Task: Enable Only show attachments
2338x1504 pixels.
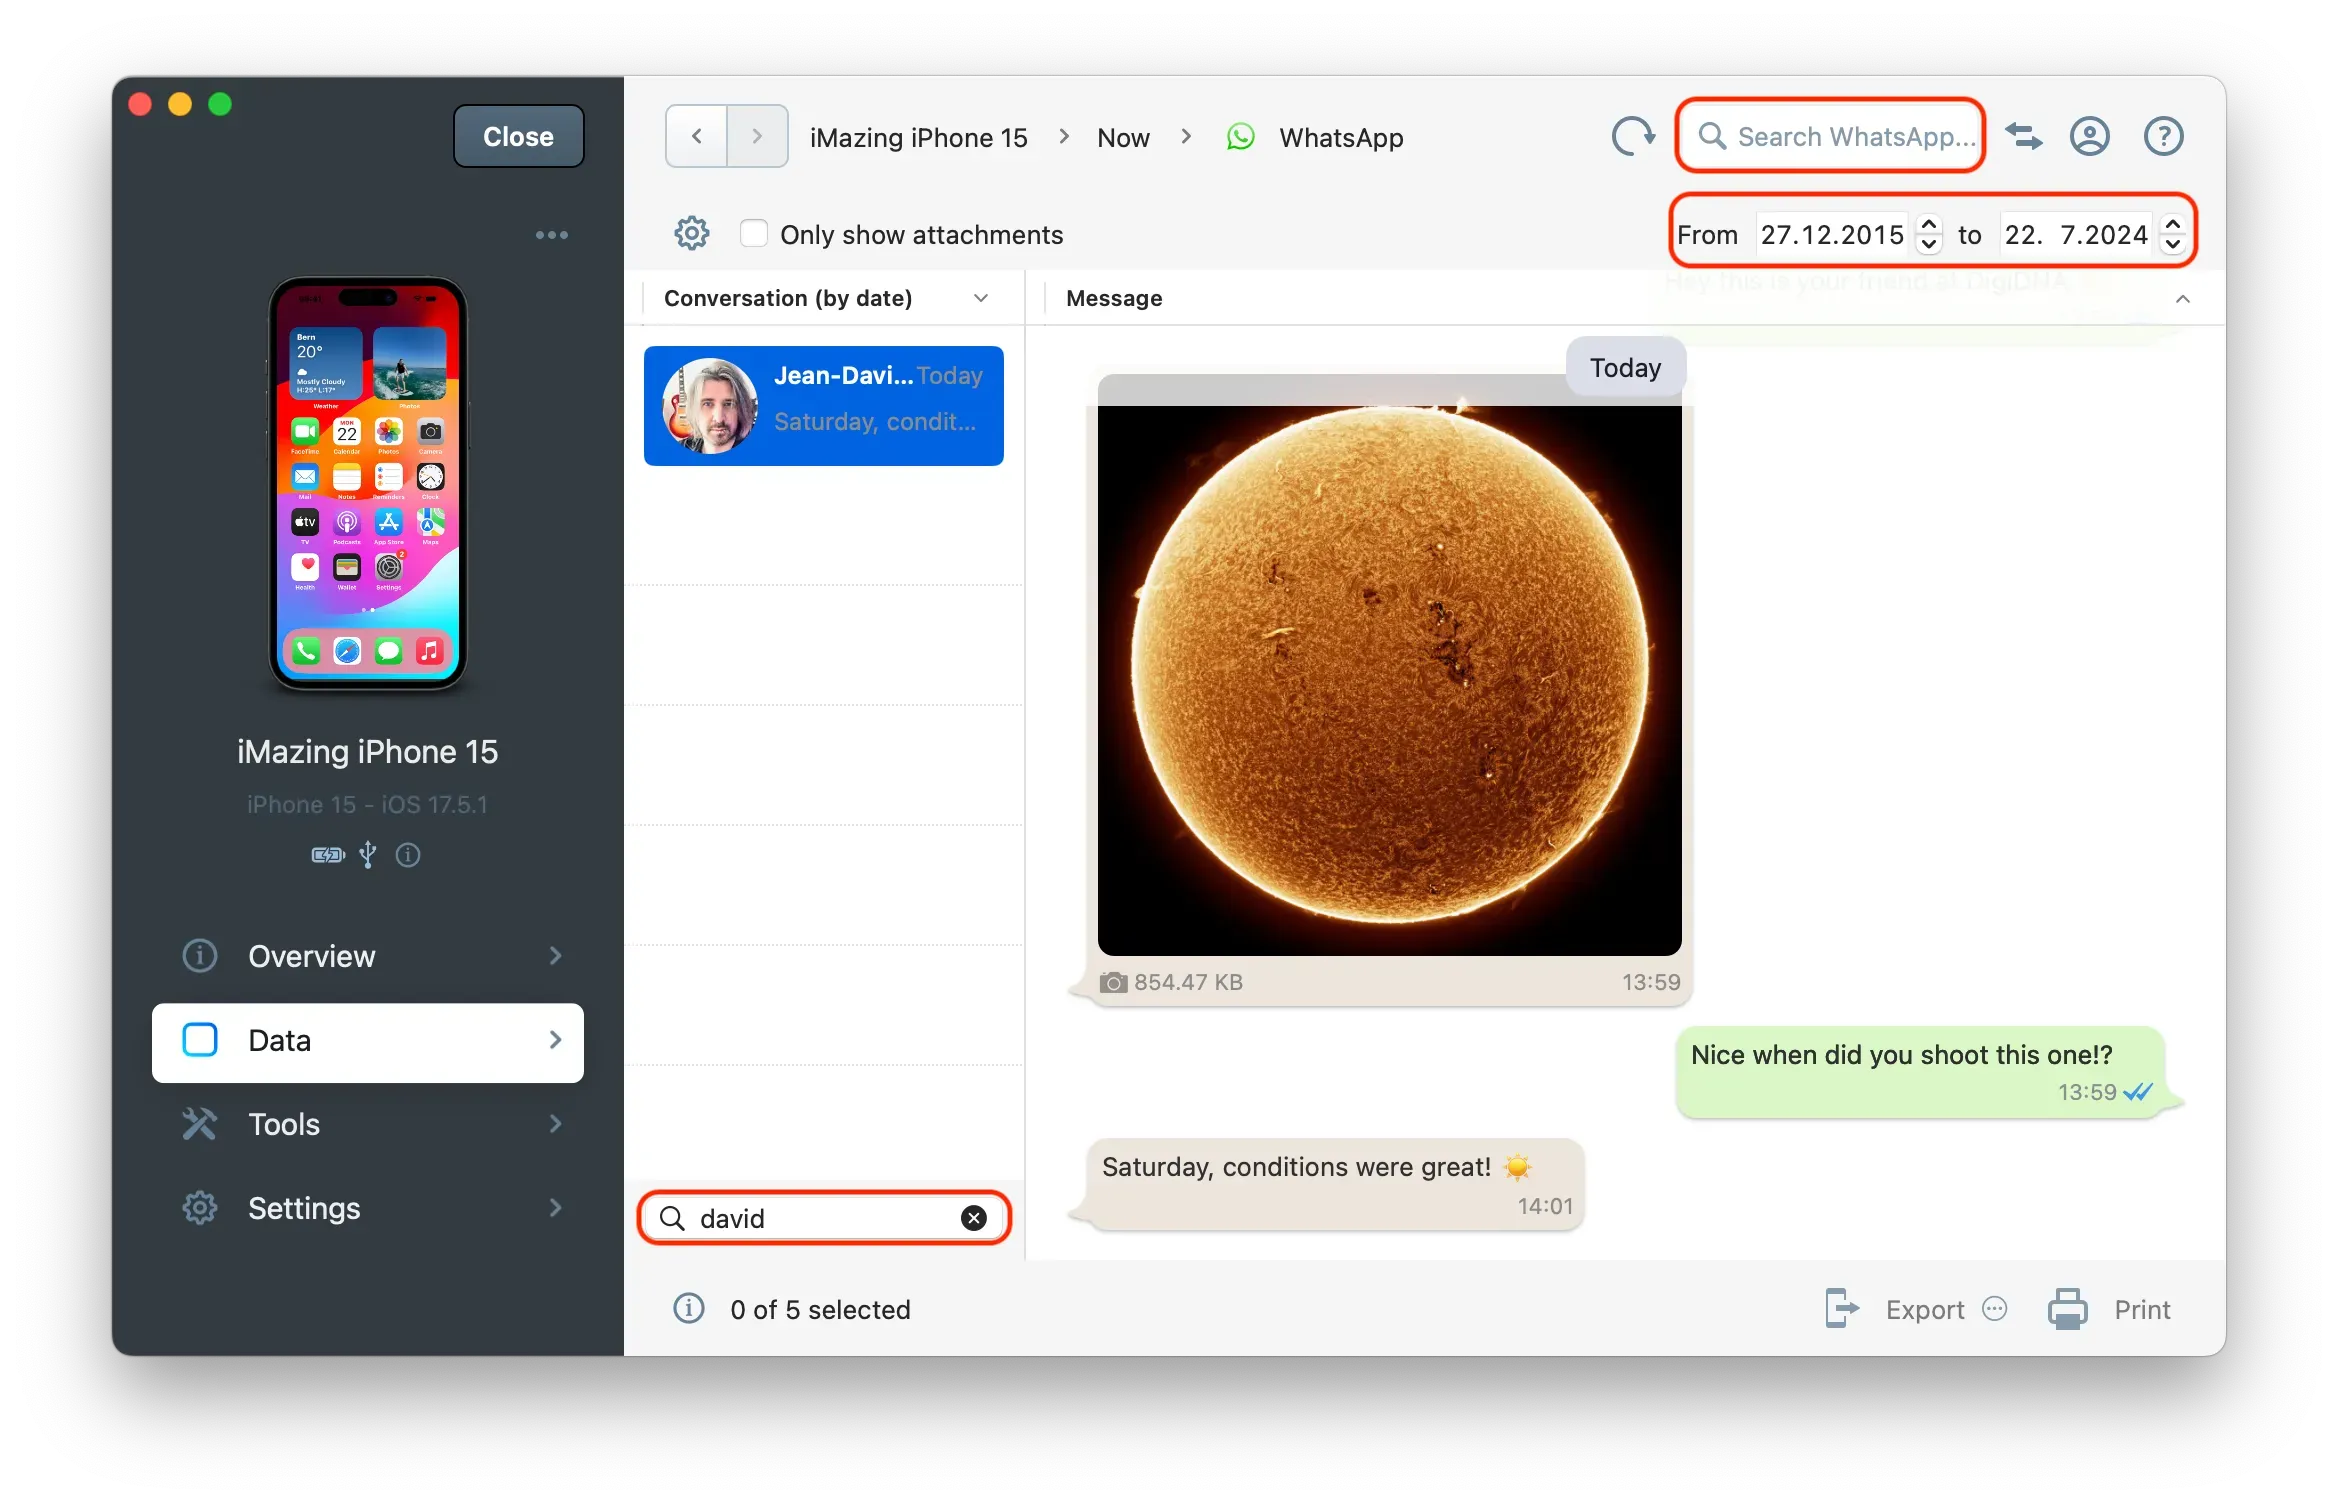Action: tap(753, 232)
